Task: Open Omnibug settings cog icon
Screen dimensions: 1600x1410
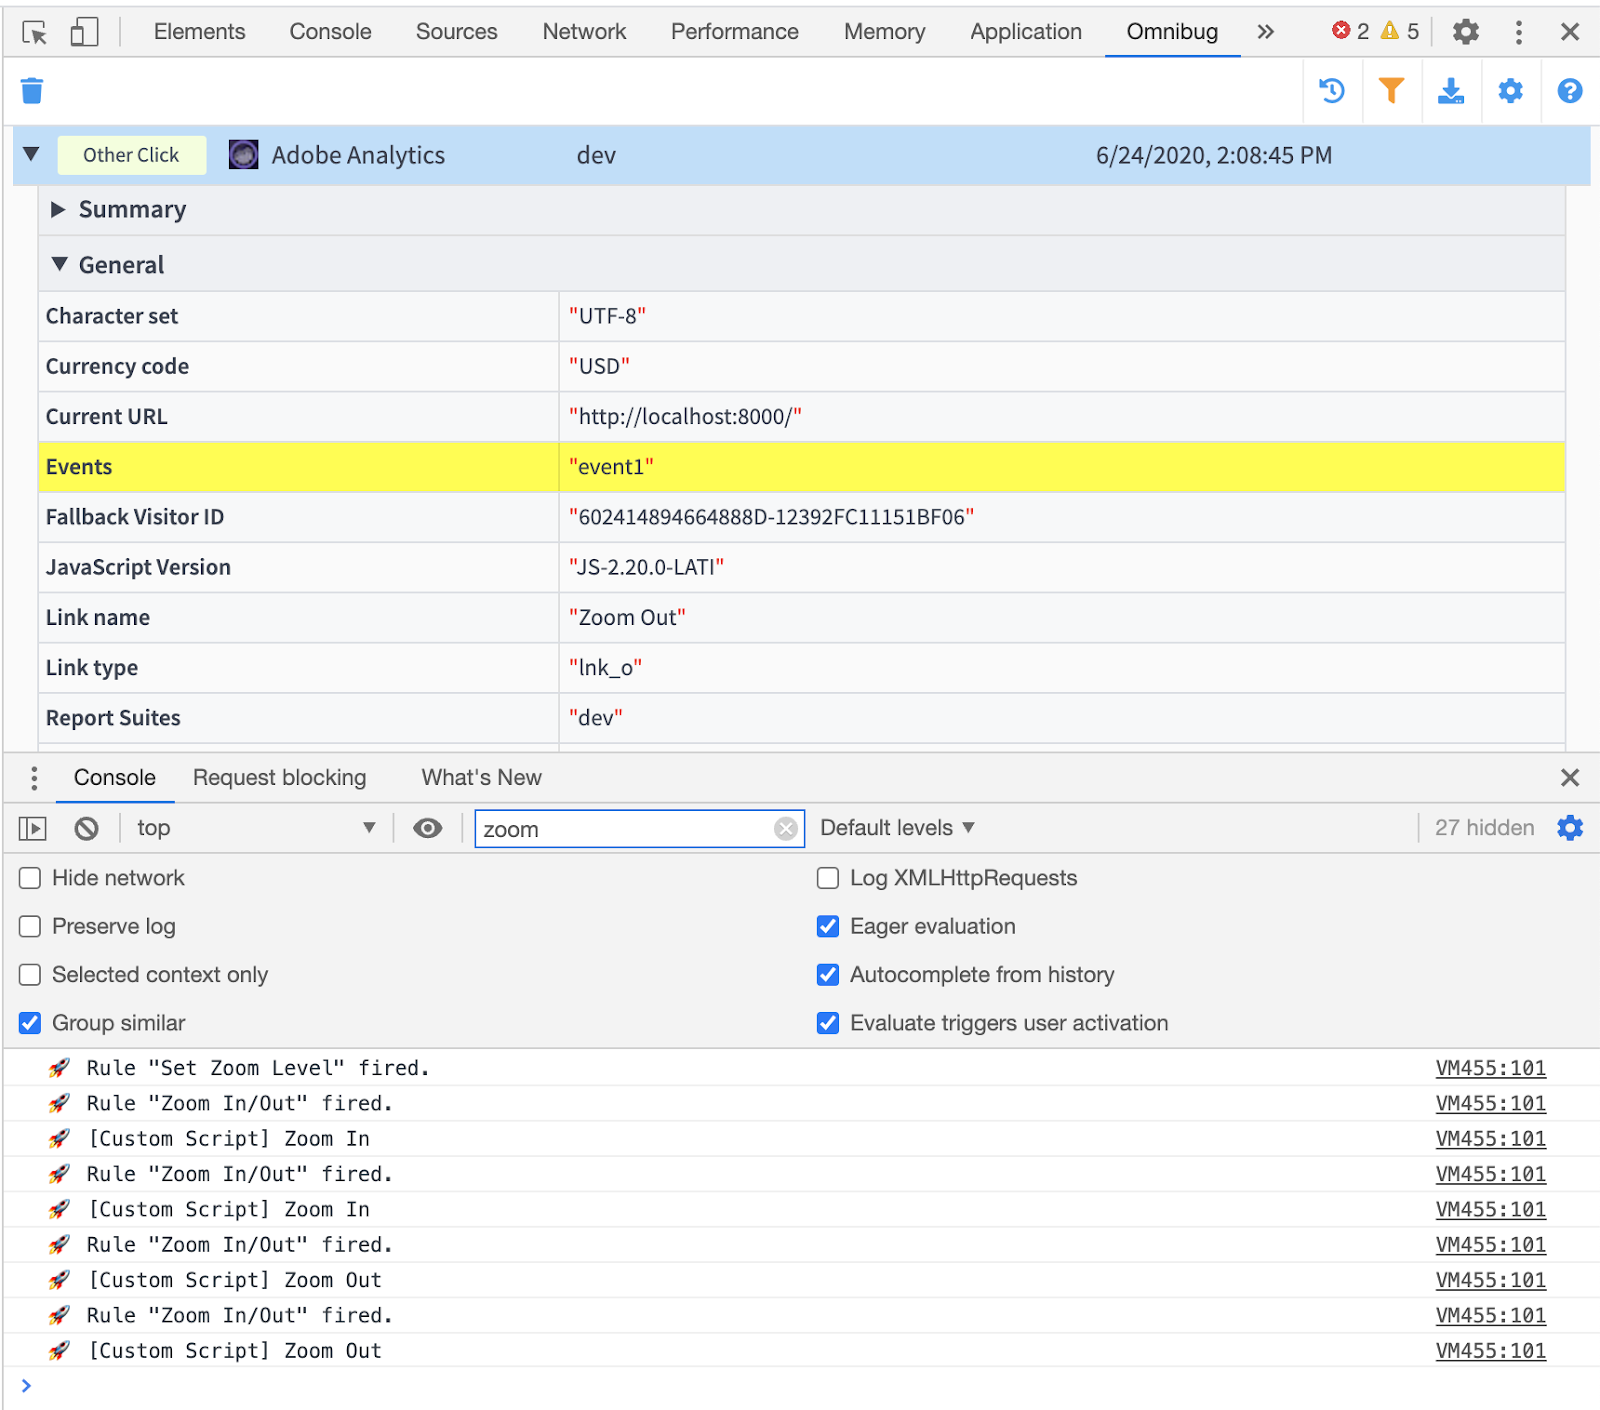Action: click(1510, 91)
